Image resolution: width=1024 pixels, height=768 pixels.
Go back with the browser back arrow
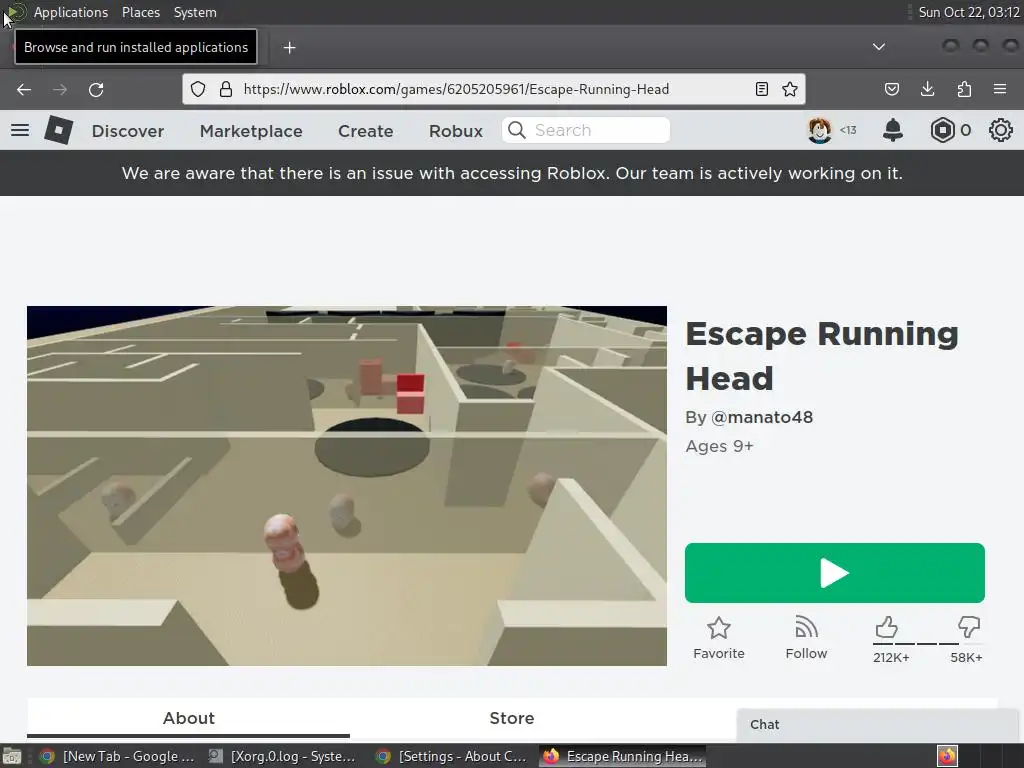click(24, 89)
